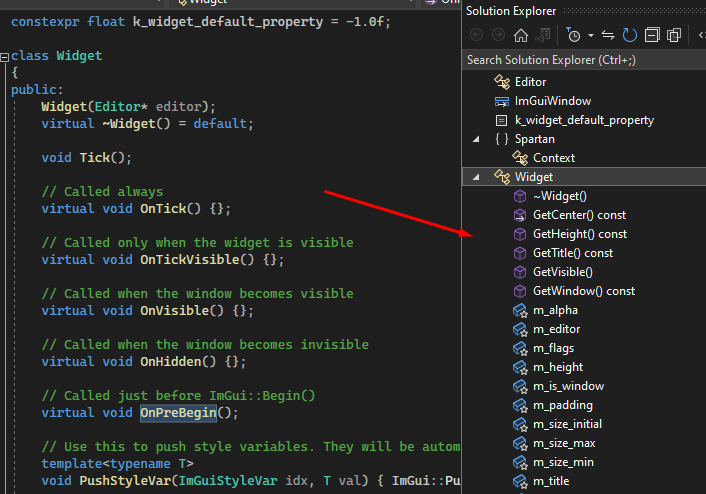Select GetHeight() const method

[580, 234]
